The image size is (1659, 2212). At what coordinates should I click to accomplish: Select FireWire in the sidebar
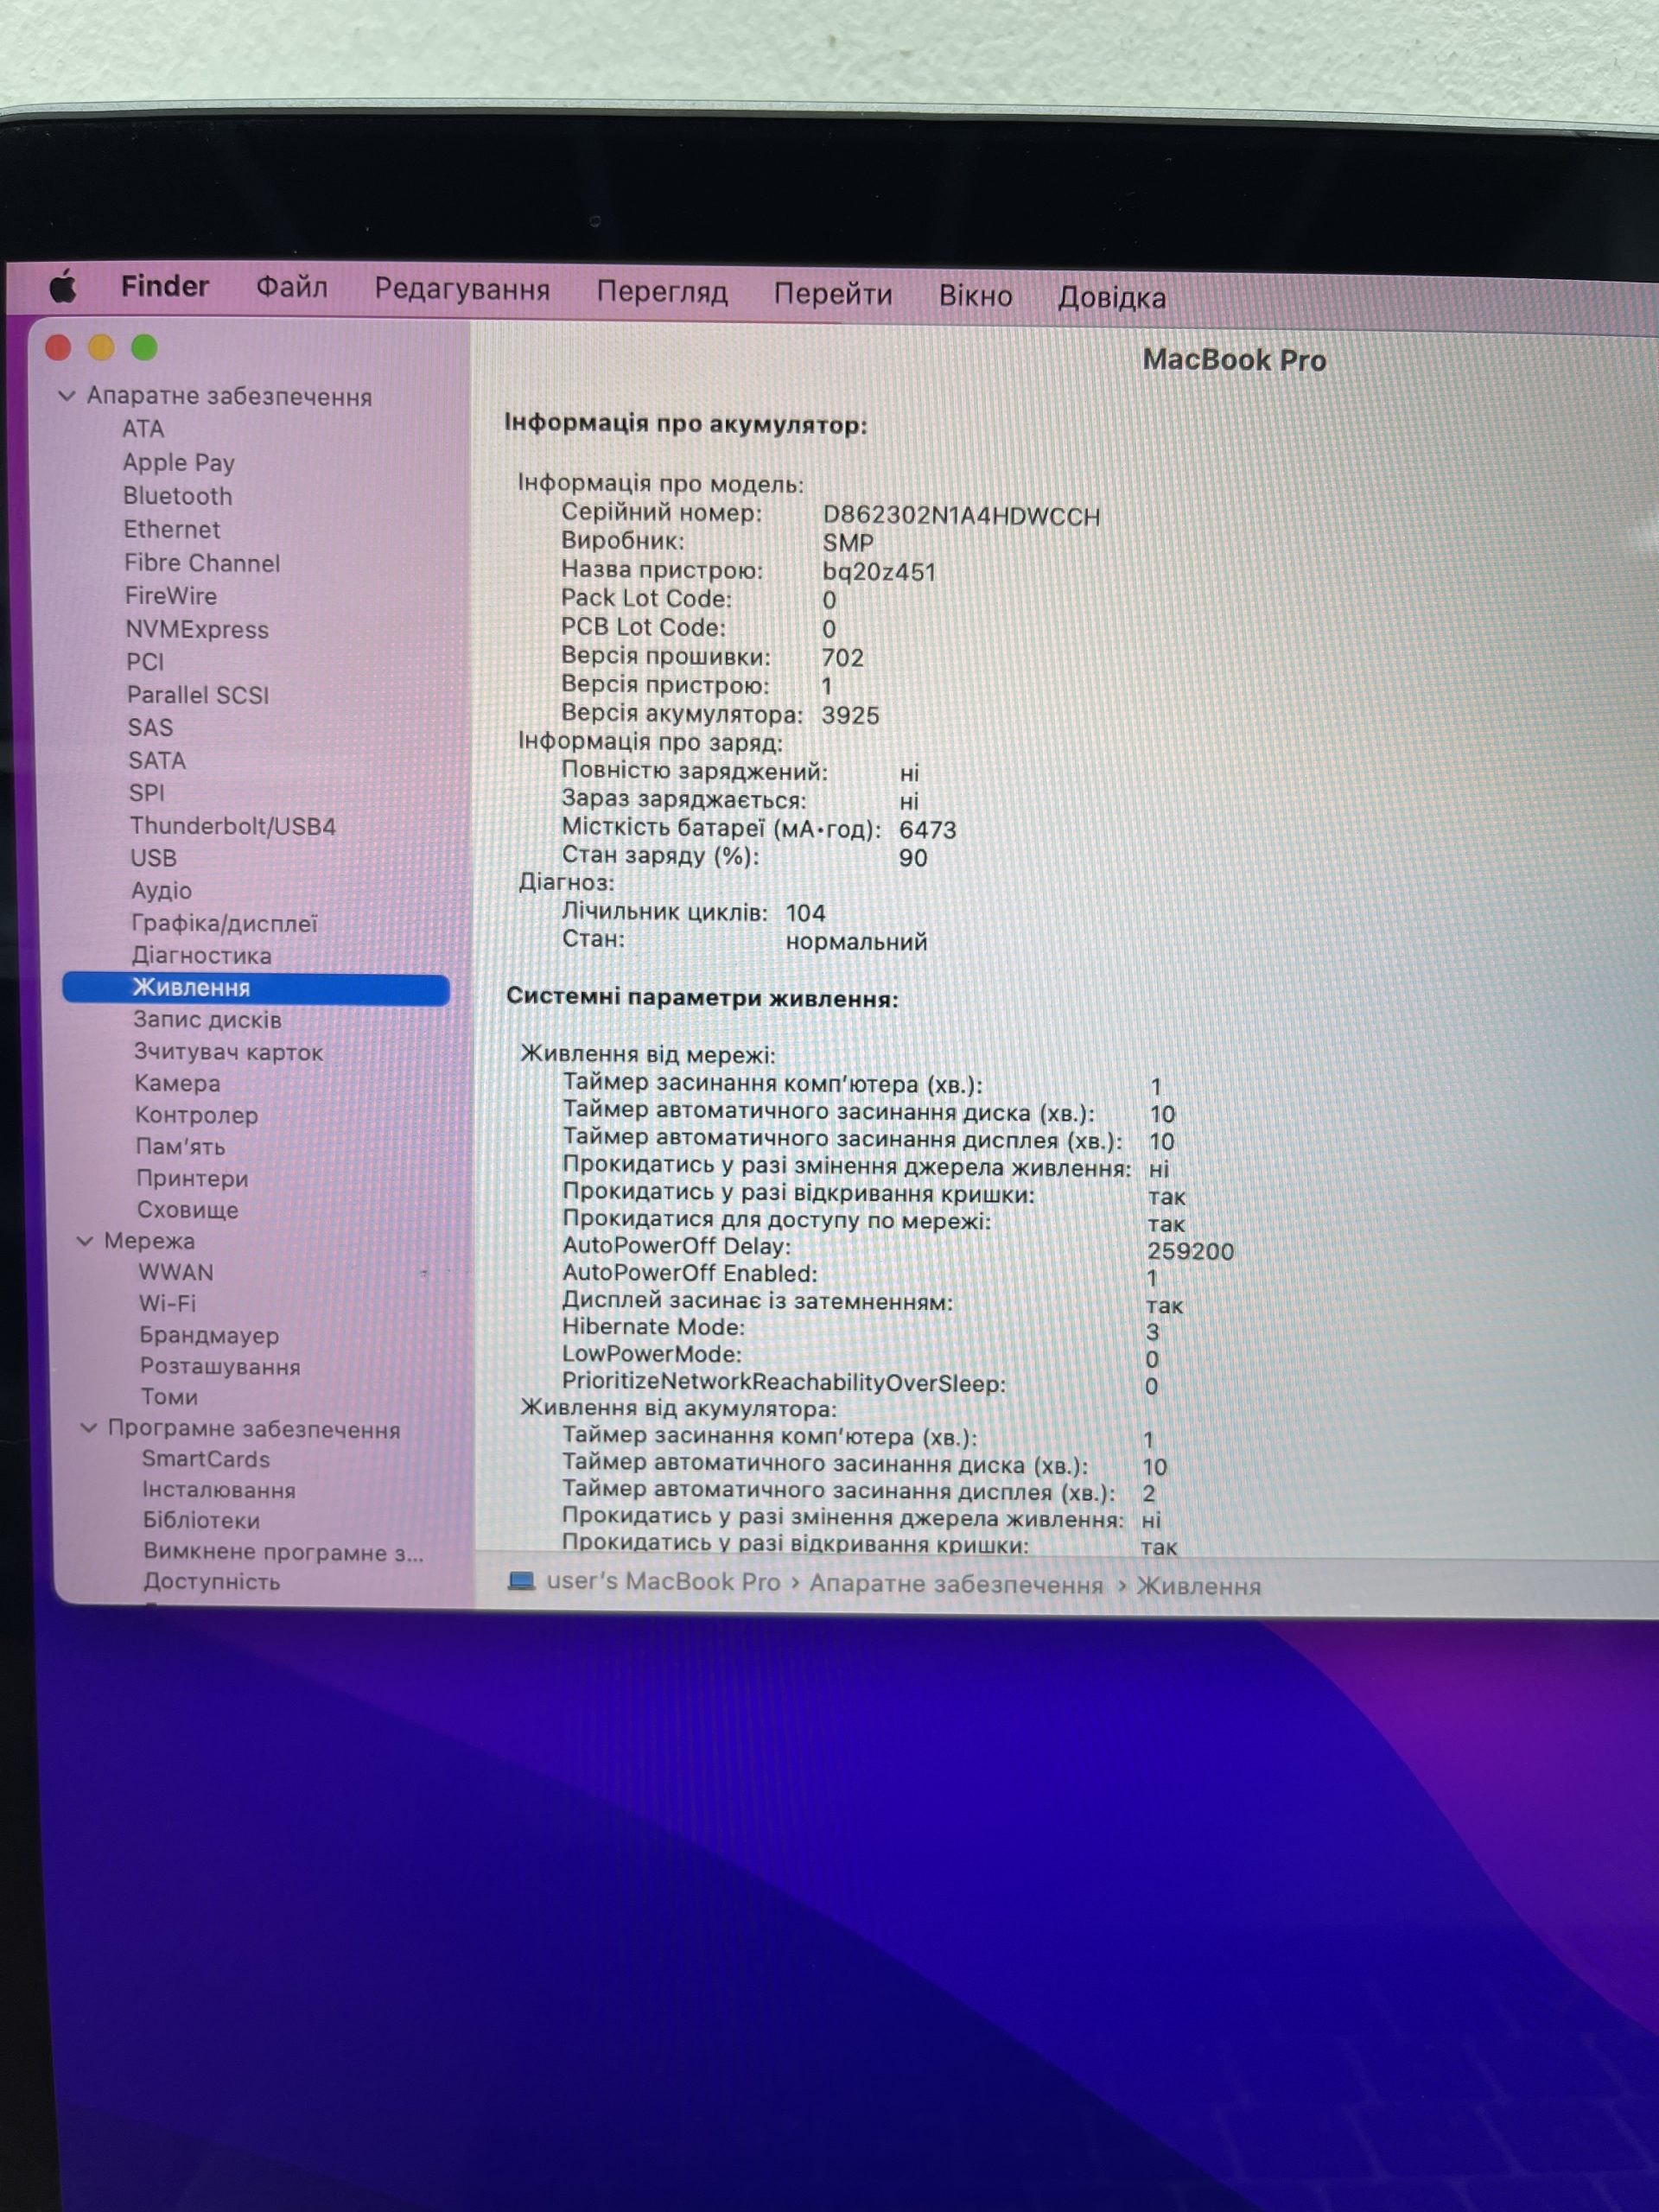[x=171, y=596]
